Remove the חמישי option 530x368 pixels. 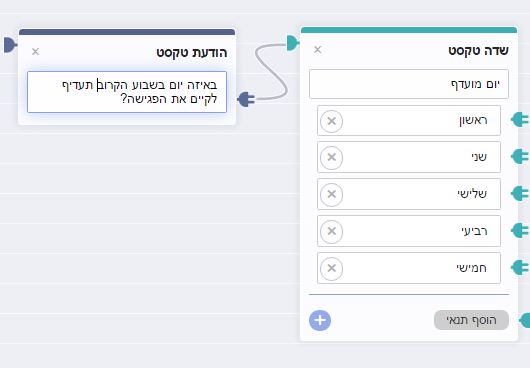[332, 268]
